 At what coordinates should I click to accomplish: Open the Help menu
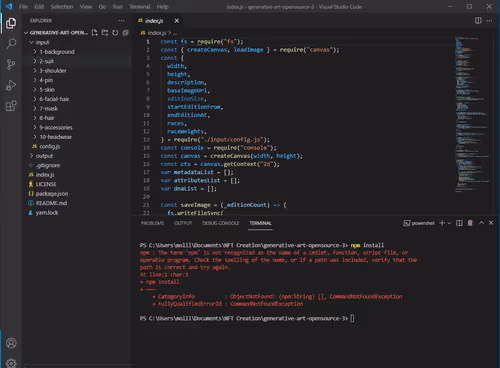(x=163, y=7)
